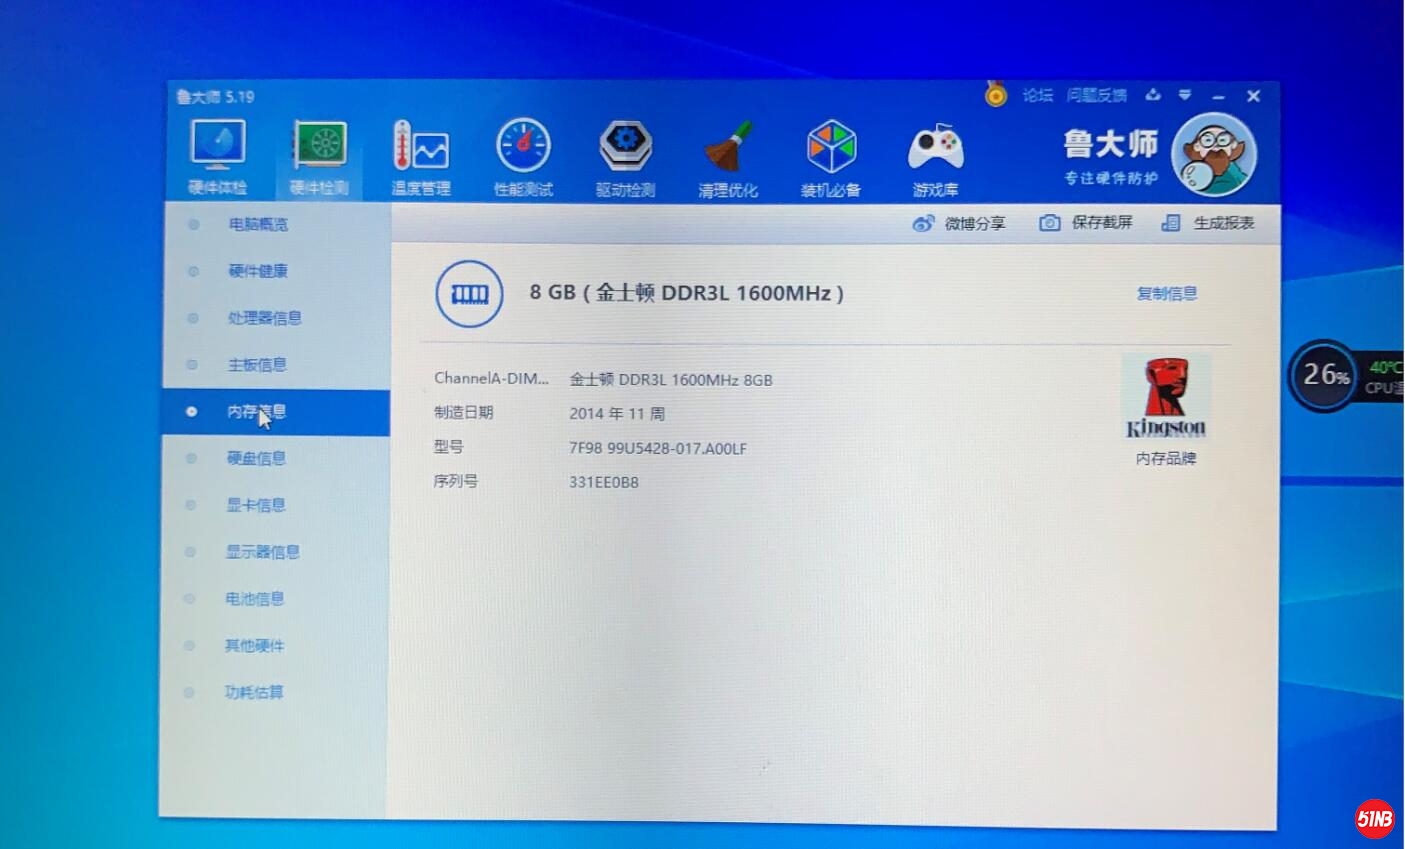Close the 鲁大师 window
1405x849 pixels.
click(x=1253, y=96)
